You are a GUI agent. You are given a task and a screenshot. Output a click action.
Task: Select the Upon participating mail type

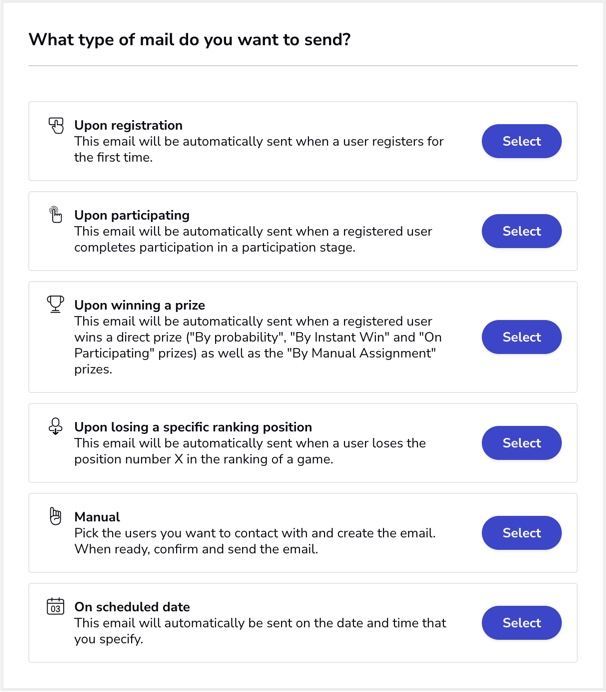point(521,231)
